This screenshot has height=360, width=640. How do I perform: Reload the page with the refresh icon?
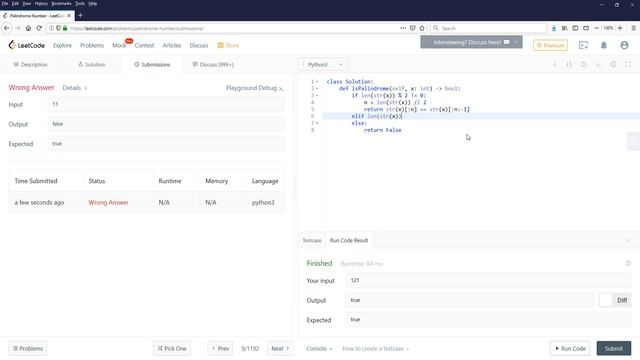(39, 28)
